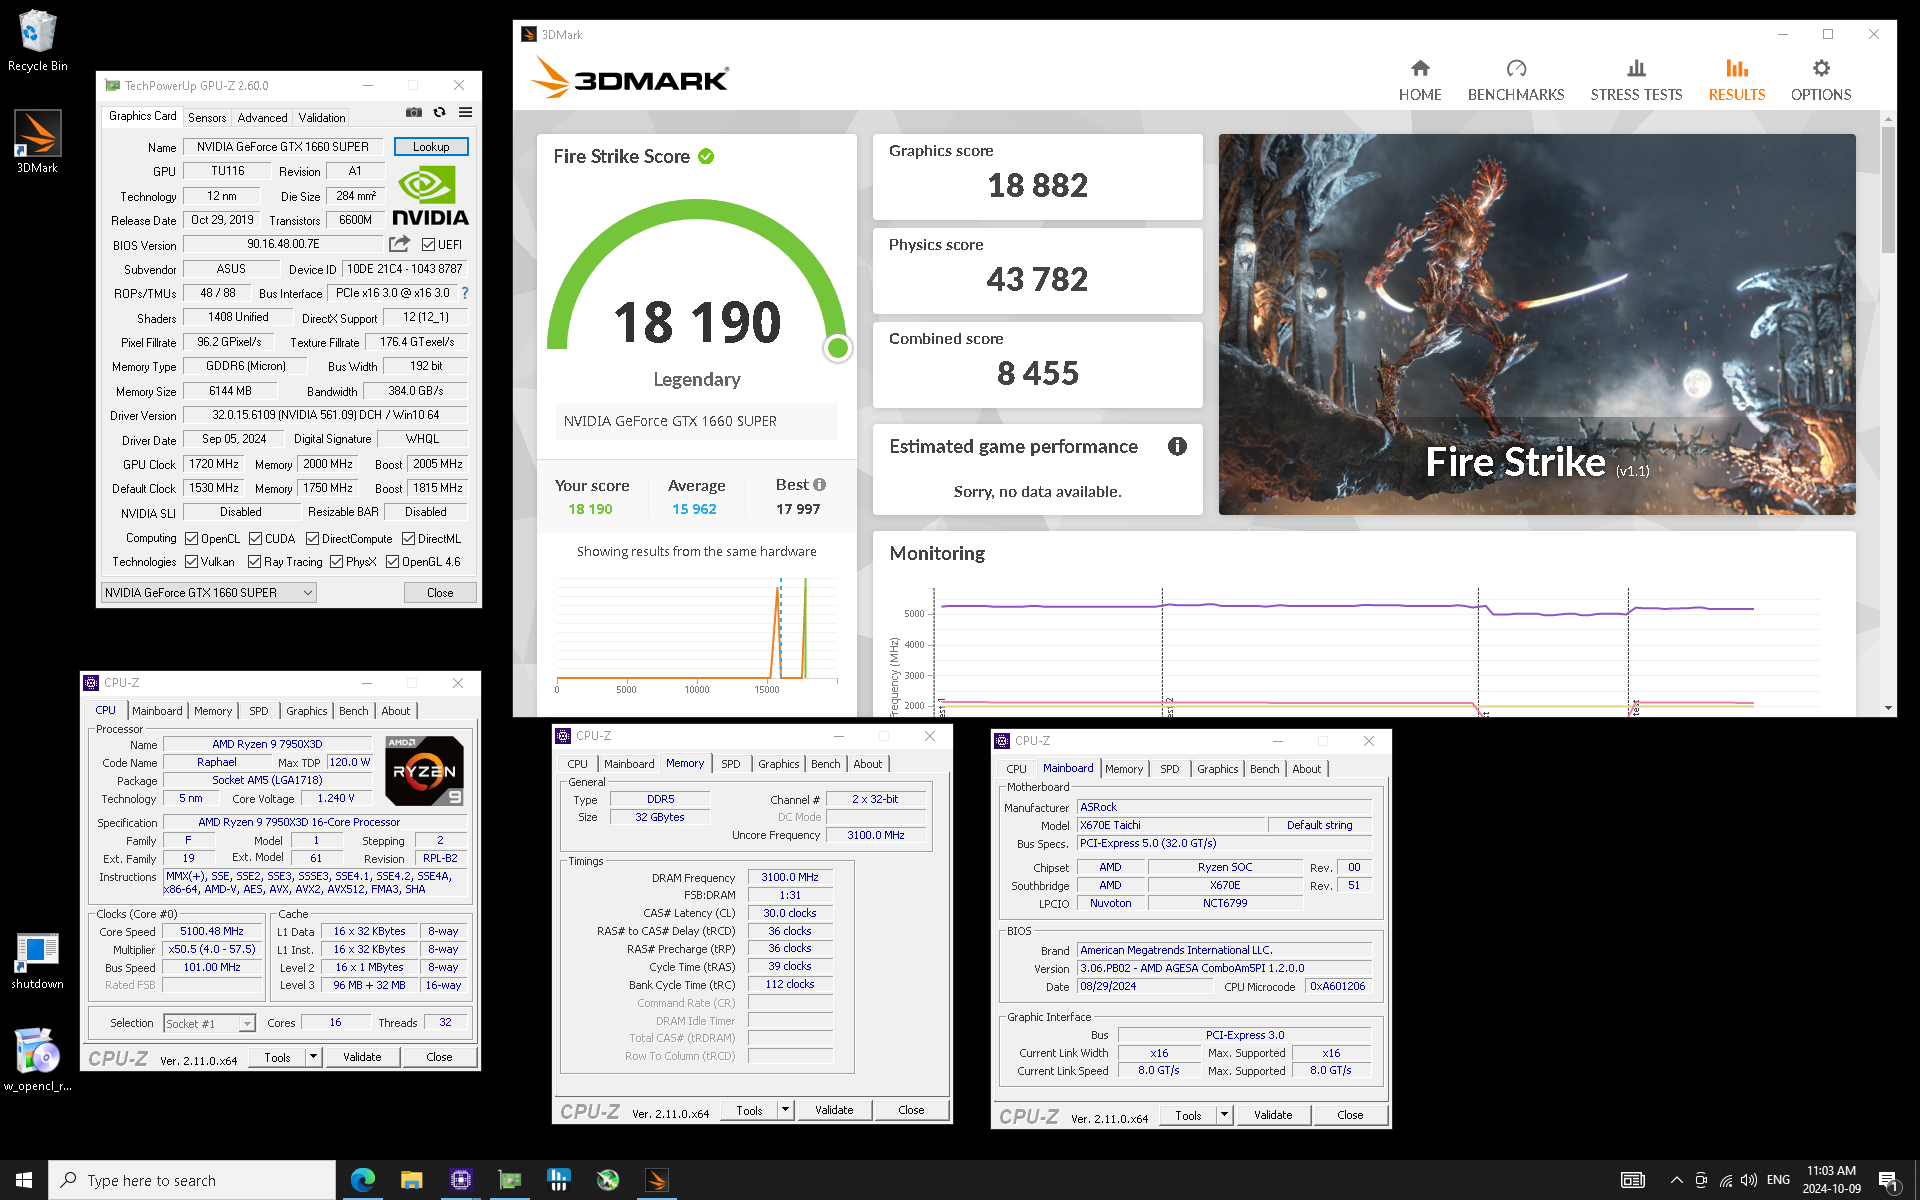
Task: Open File Explorer from taskbar
Action: click(x=411, y=1180)
